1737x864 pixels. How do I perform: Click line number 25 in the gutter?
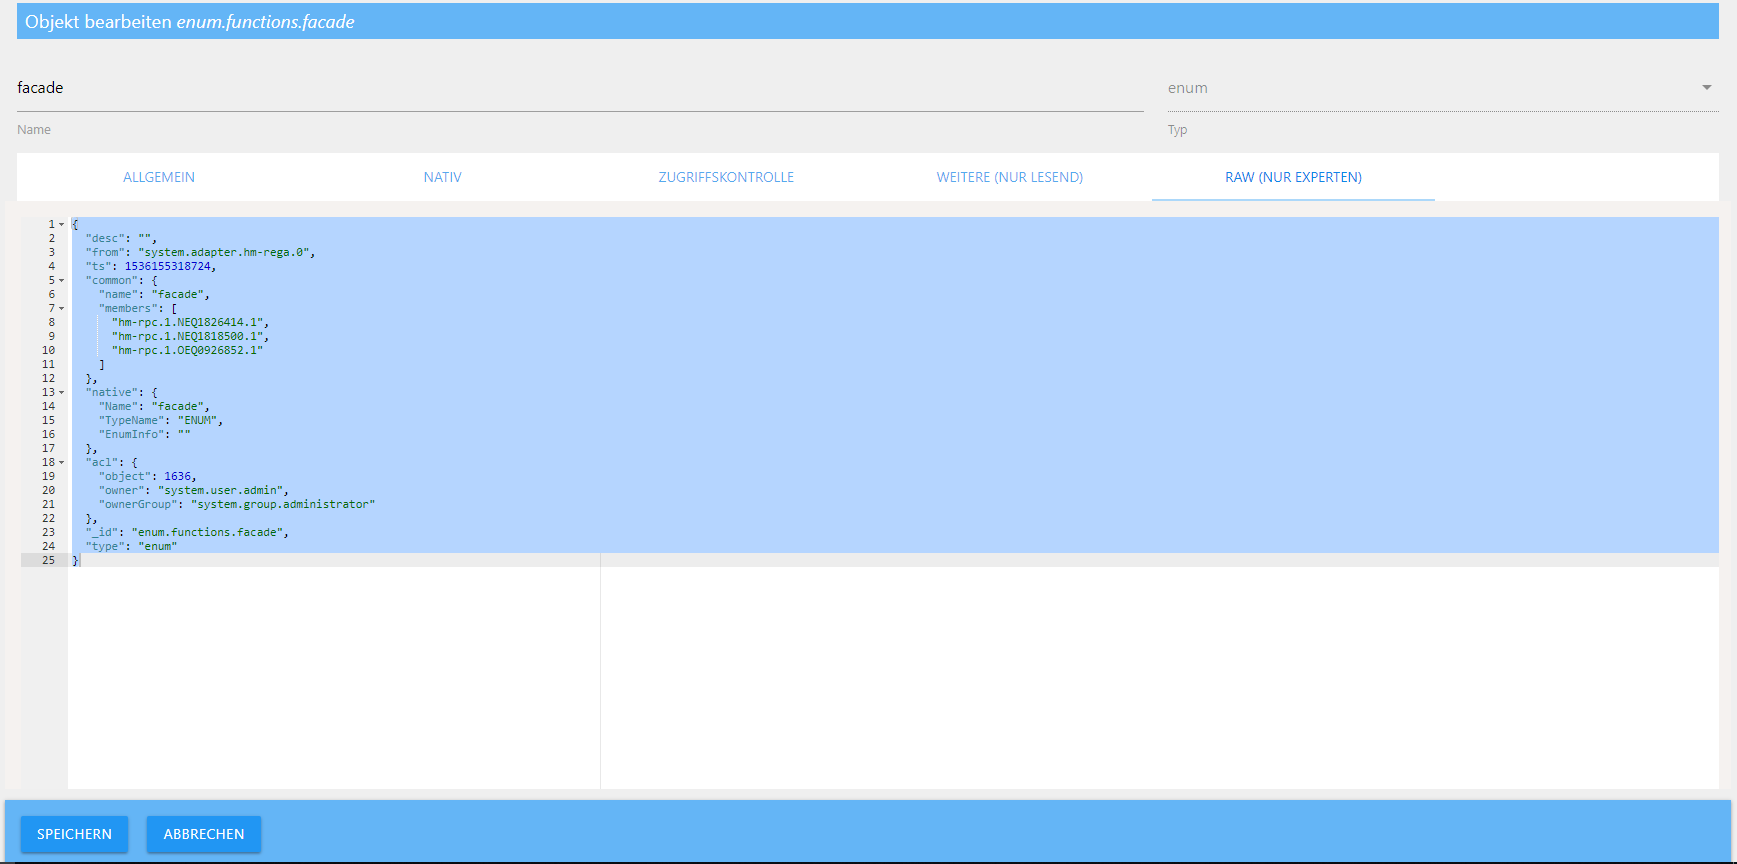[x=48, y=561]
